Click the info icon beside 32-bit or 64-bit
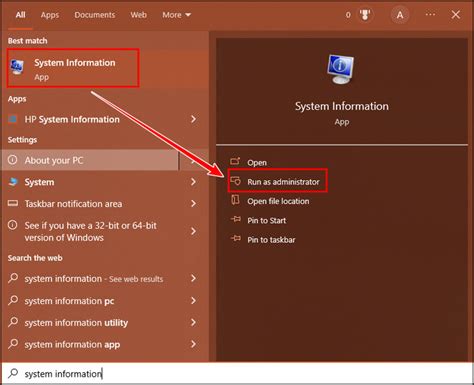This screenshot has height=385, width=474. point(13,225)
